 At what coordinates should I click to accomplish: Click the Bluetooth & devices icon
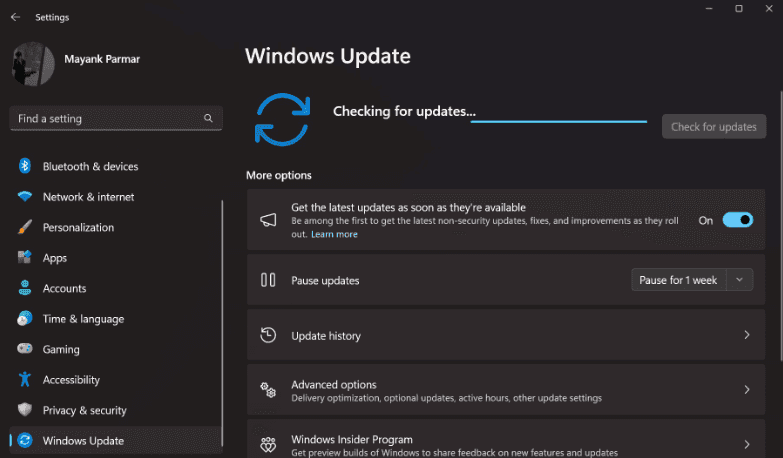24,166
